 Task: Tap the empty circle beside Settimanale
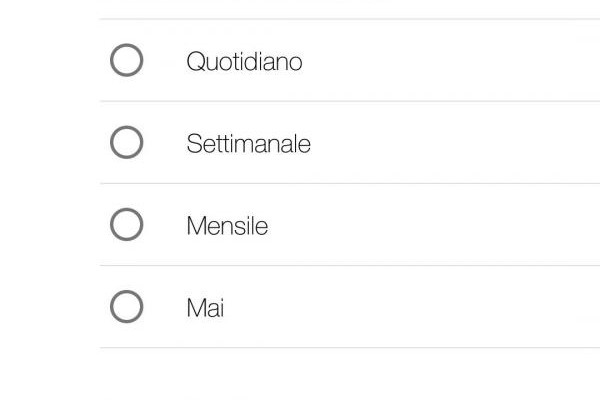click(126, 143)
